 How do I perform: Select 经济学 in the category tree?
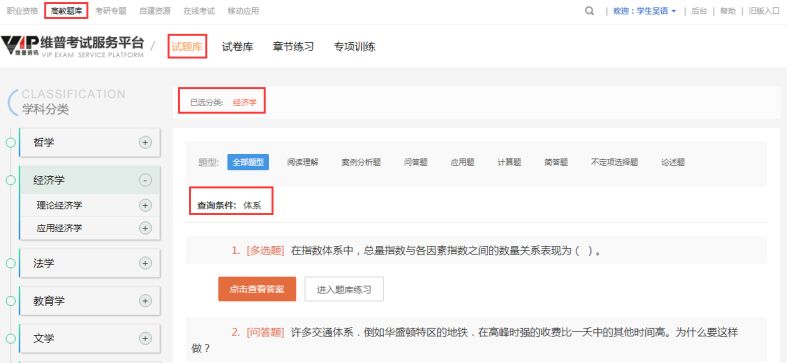click(49, 180)
